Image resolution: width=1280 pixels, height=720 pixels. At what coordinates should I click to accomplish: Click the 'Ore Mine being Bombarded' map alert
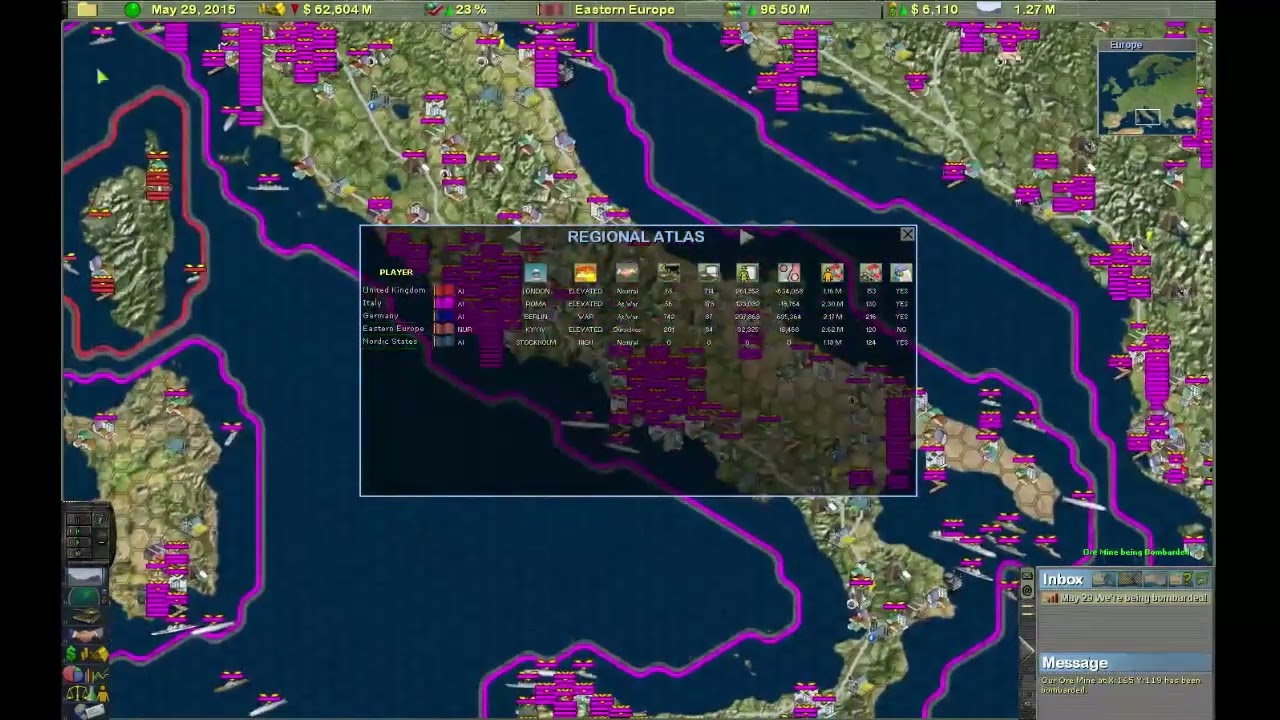coord(1136,552)
